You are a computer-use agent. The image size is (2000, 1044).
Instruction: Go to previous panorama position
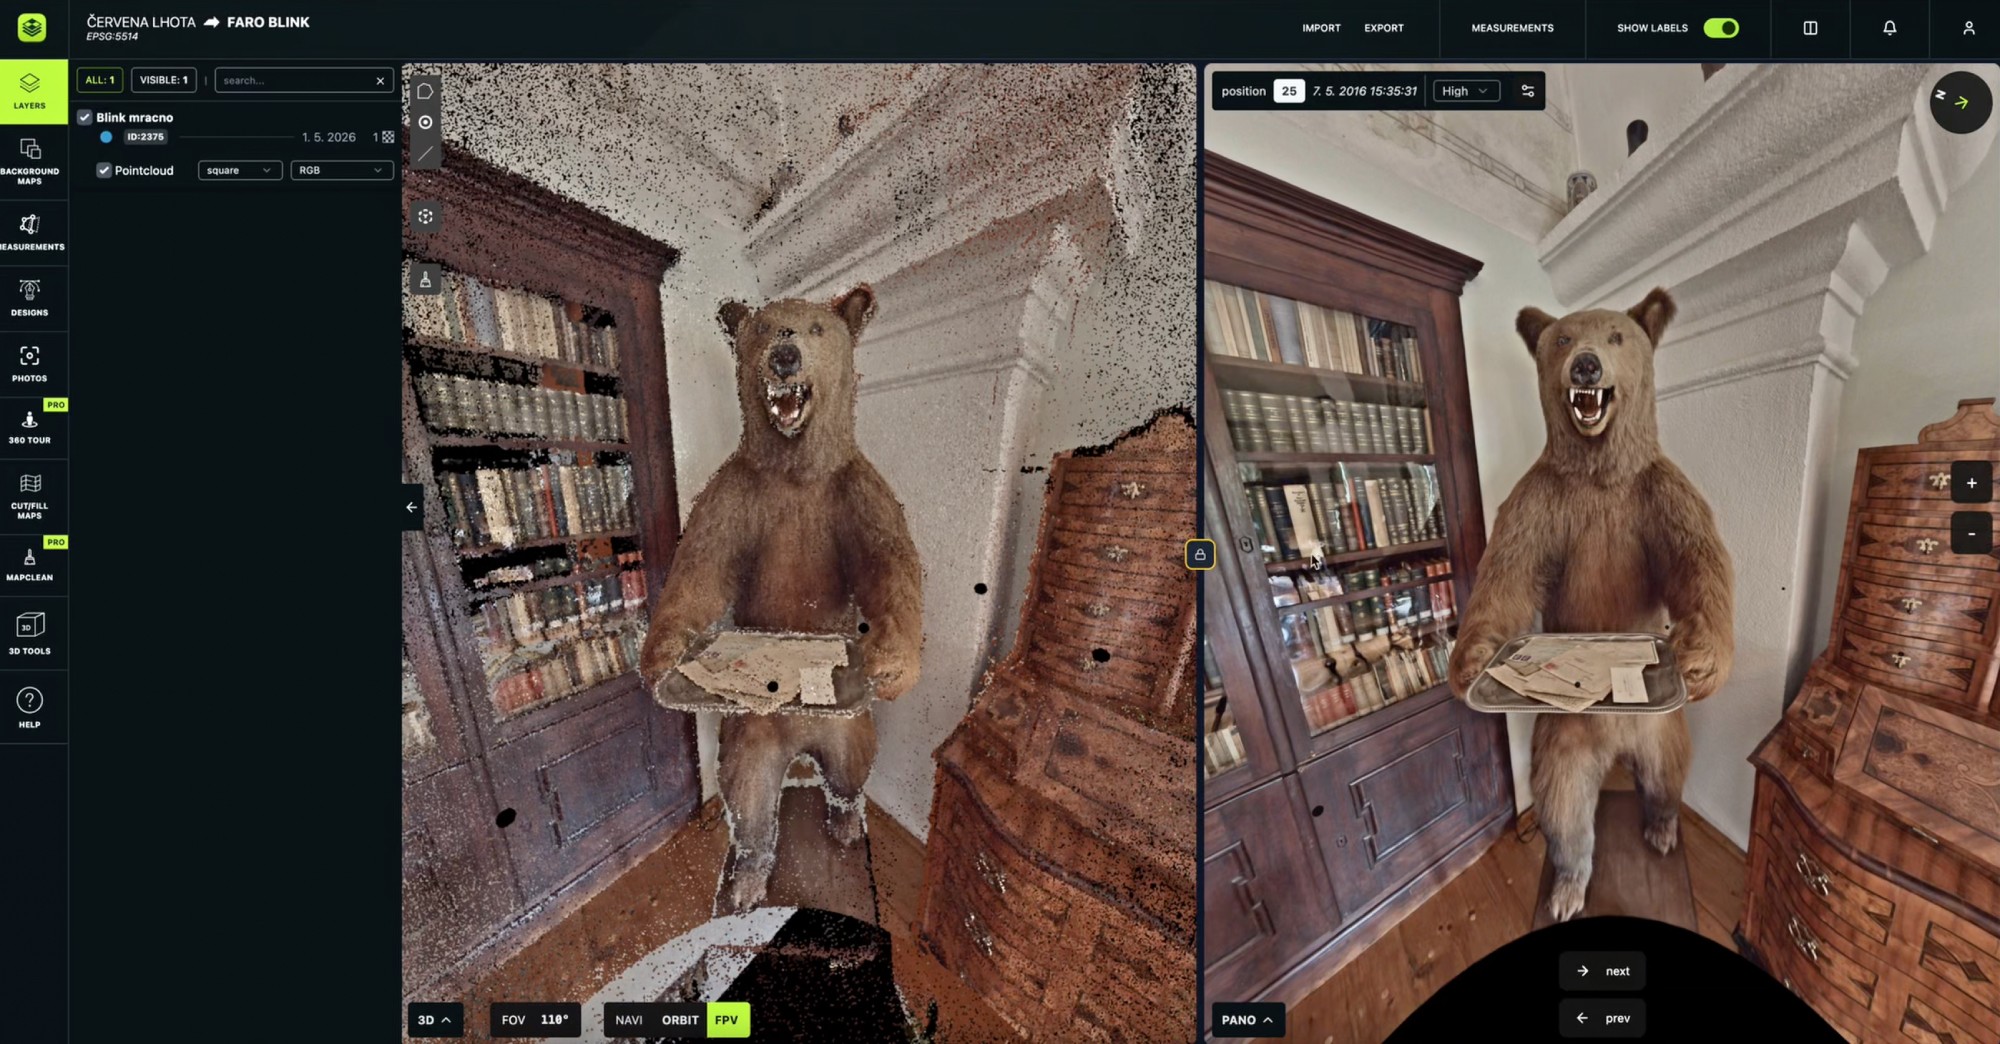click(x=1603, y=1018)
